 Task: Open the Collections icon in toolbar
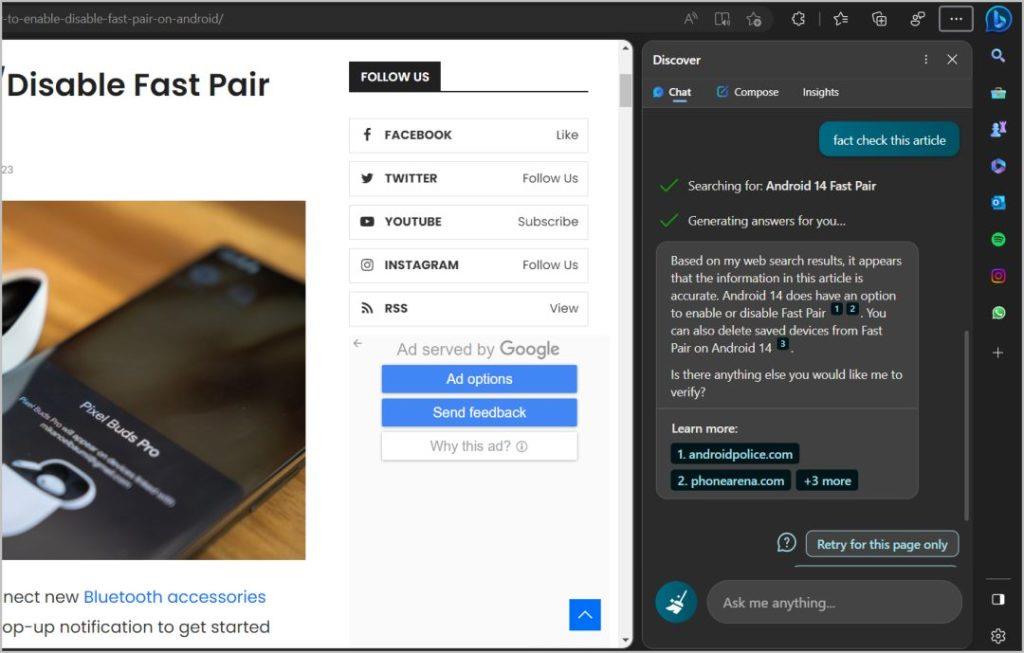click(879, 19)
